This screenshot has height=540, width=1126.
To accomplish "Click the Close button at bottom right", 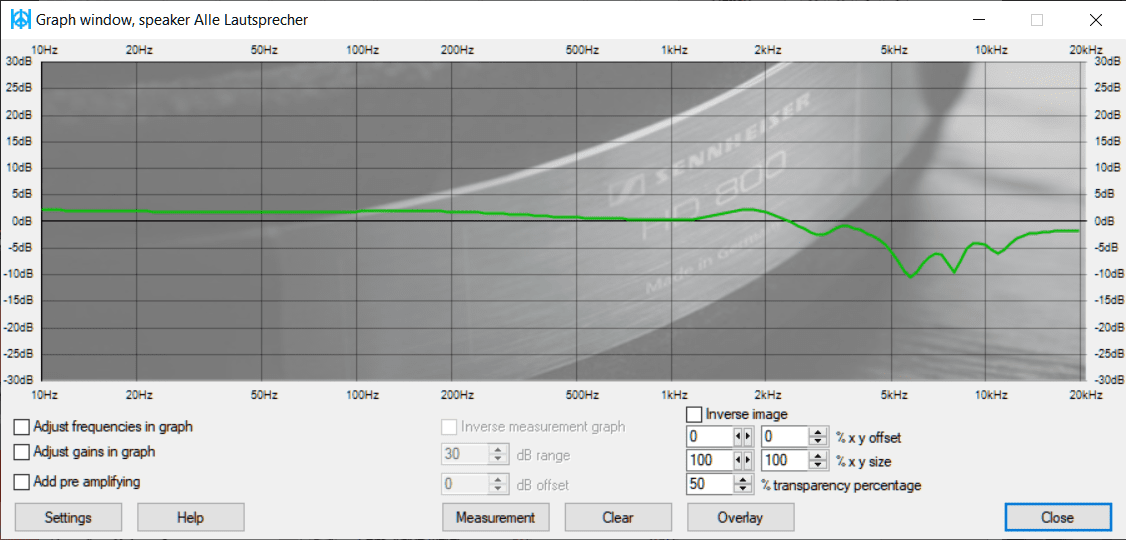I will (x=1057, y=517).
